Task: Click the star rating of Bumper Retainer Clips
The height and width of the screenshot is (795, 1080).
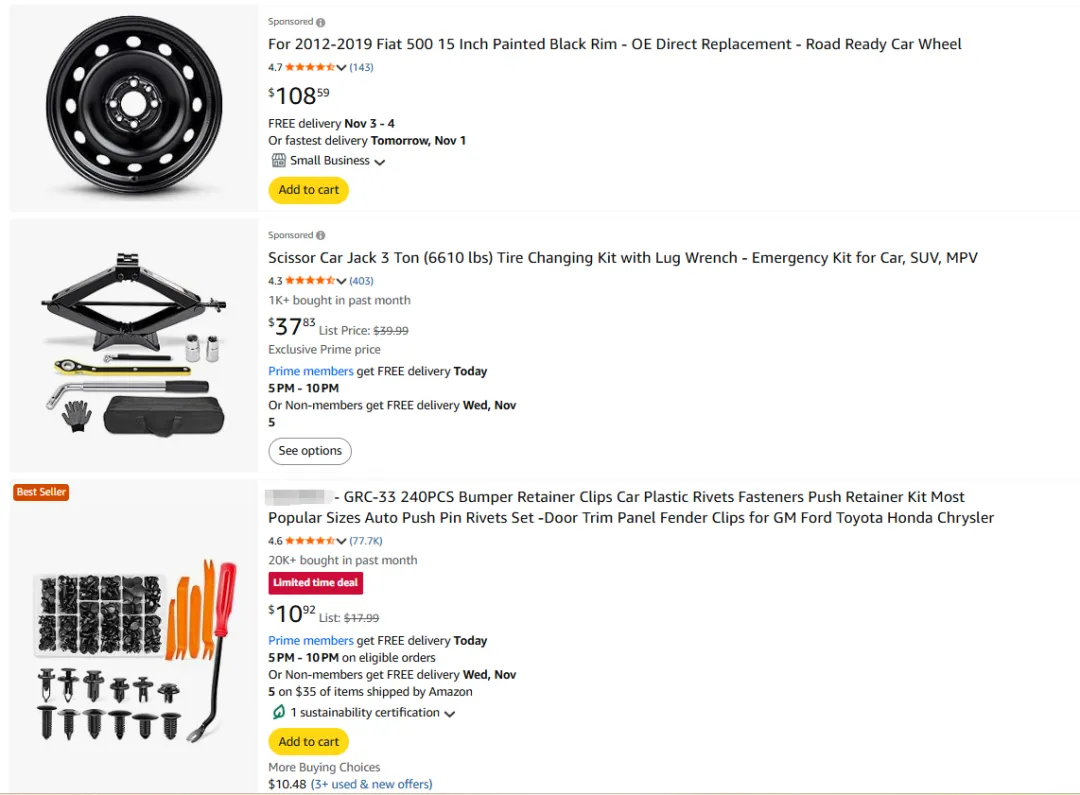Action: coord(310,542)
